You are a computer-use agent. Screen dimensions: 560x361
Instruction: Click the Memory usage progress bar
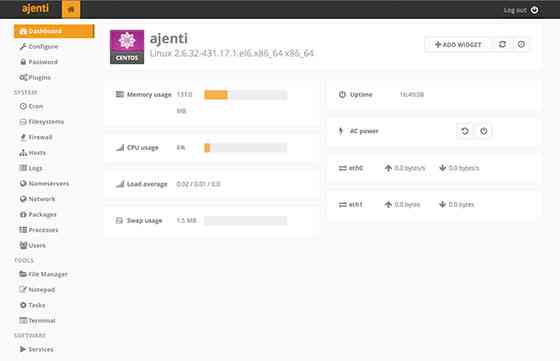pyautogui.click(x=245, y=95)
